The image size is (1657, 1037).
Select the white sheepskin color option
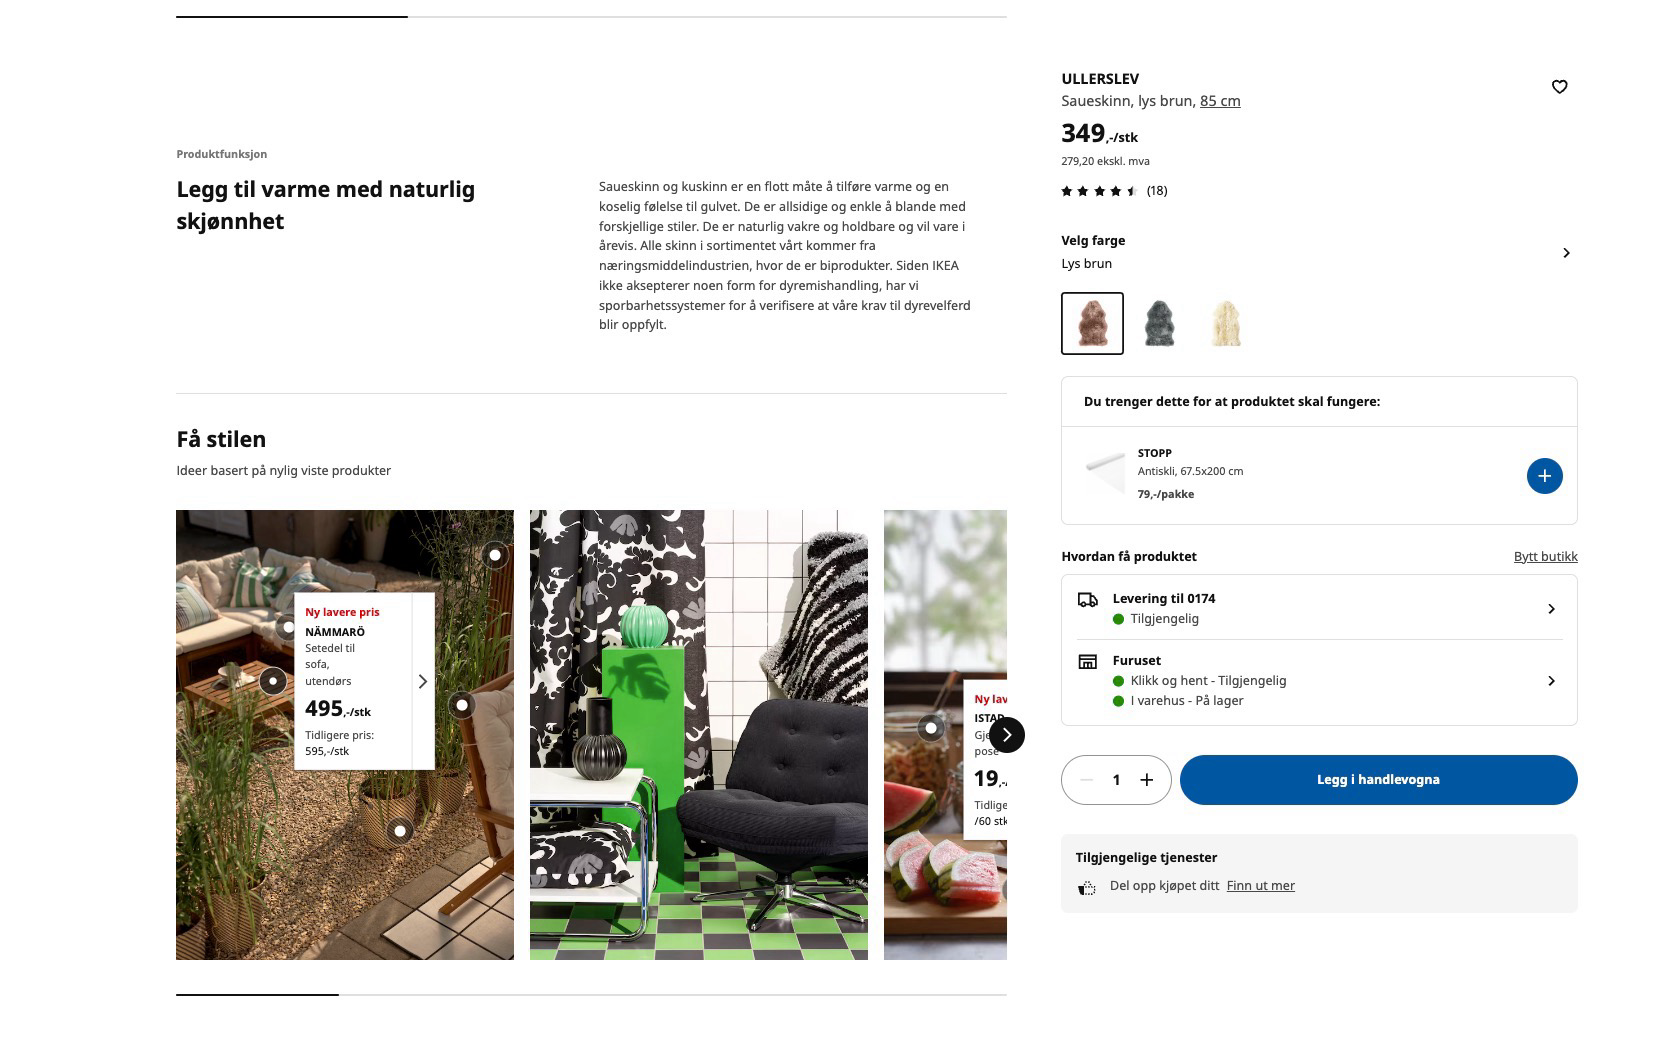coord(1225,323)
